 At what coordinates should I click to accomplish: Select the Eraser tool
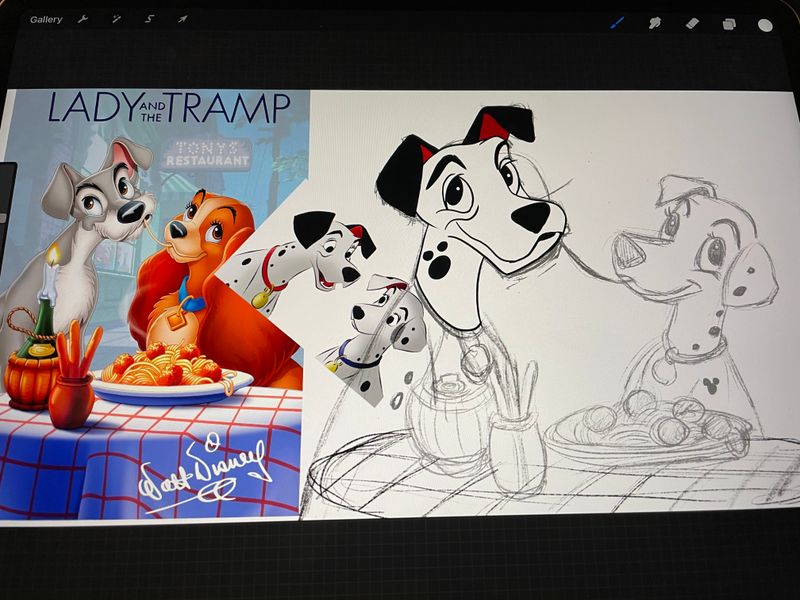(692, 23)
